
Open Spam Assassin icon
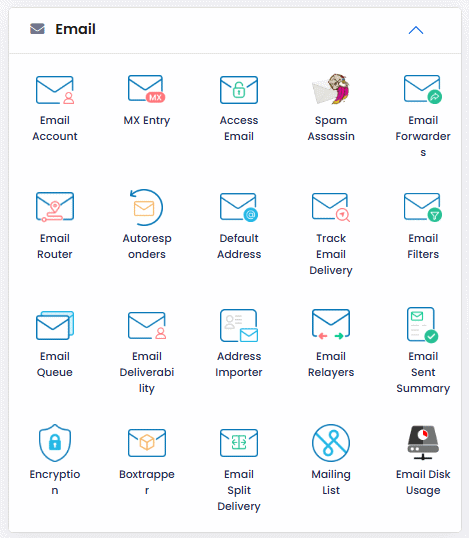[331, 89]
